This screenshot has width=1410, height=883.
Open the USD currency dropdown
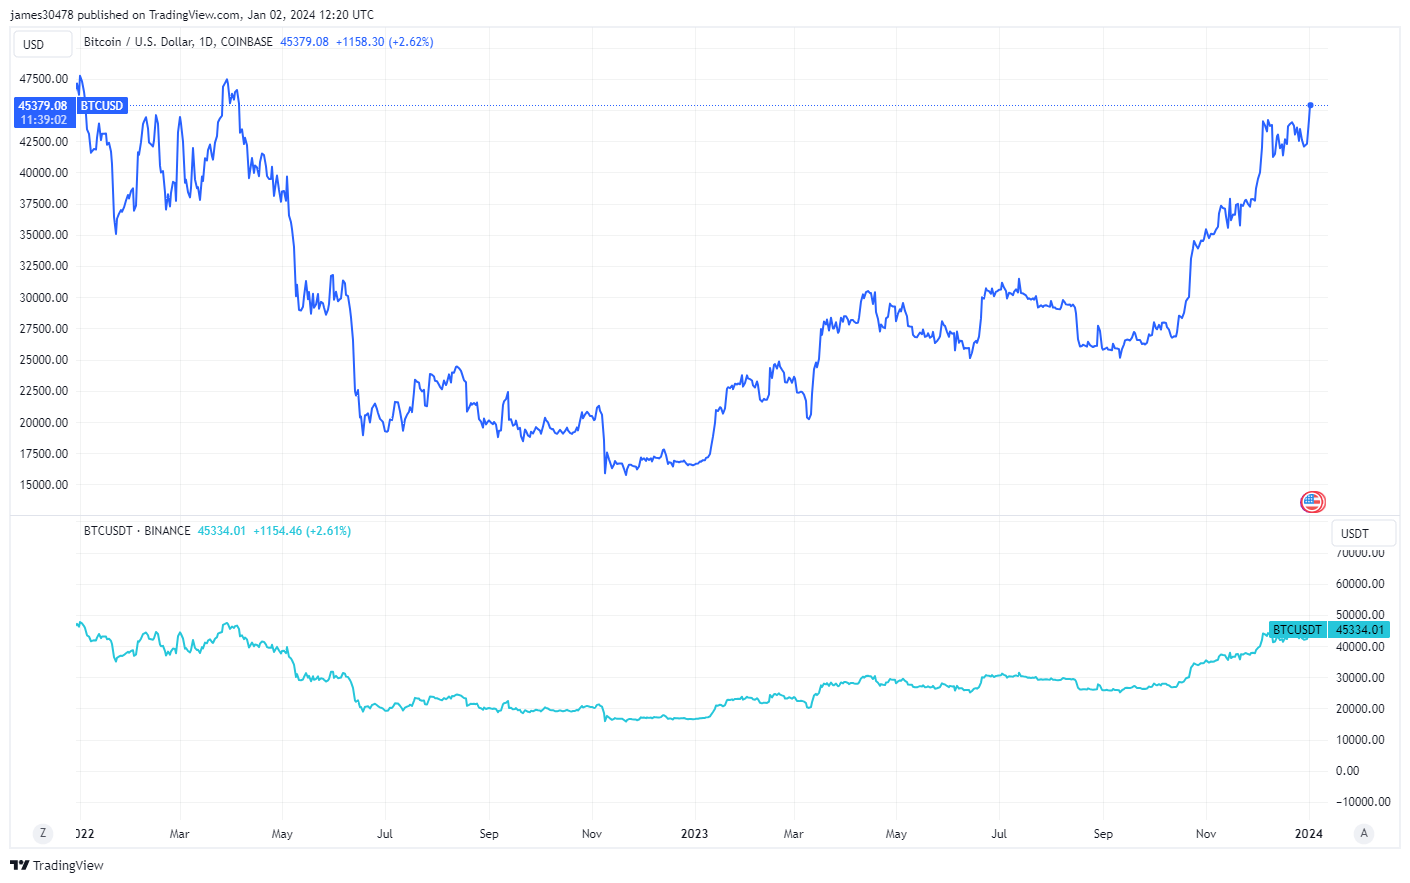[43, 44]
